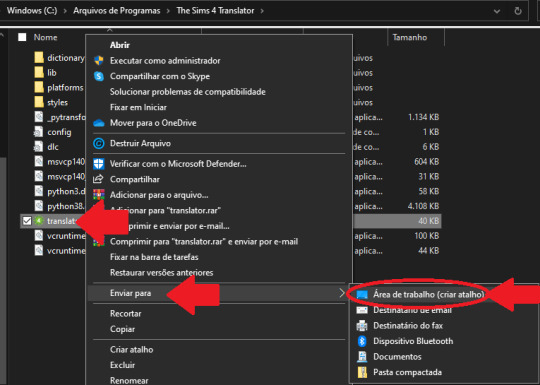Screen dimensions: 540x385
Task: Click the shield icon beside Executar como administrador
Action: click(98, 61)
